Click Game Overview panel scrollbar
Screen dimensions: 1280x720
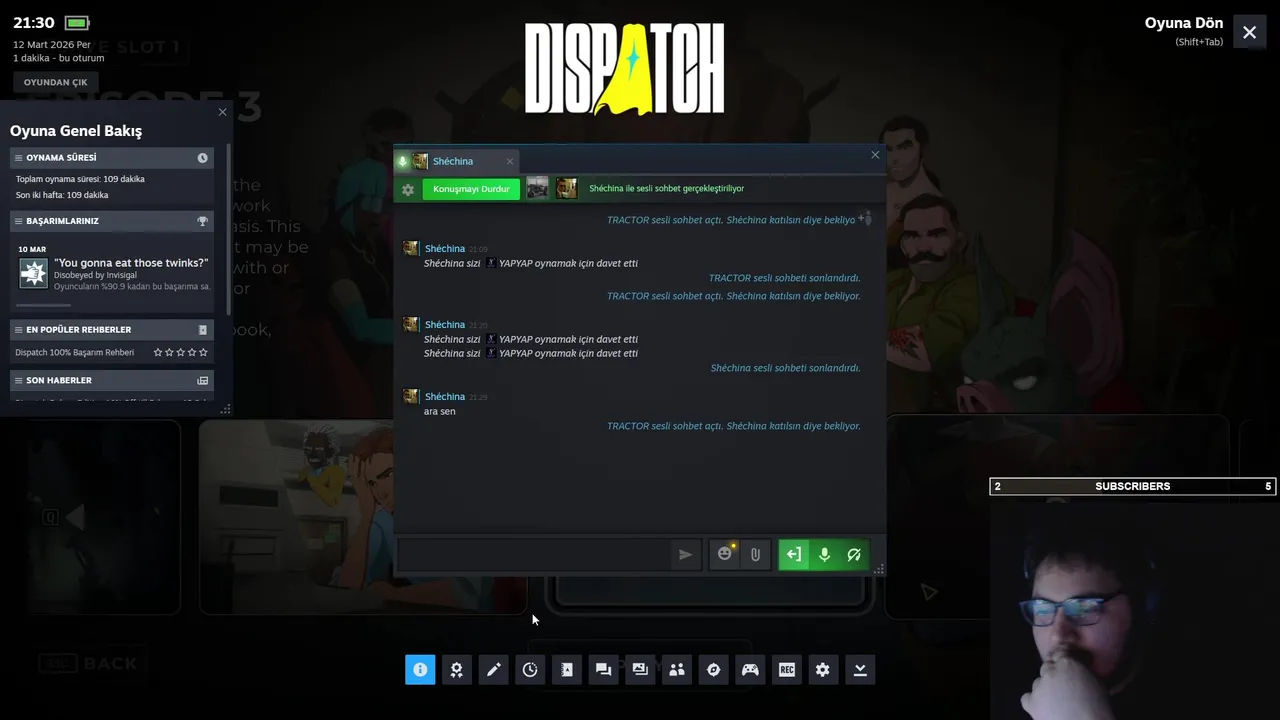tap(229, 230)
